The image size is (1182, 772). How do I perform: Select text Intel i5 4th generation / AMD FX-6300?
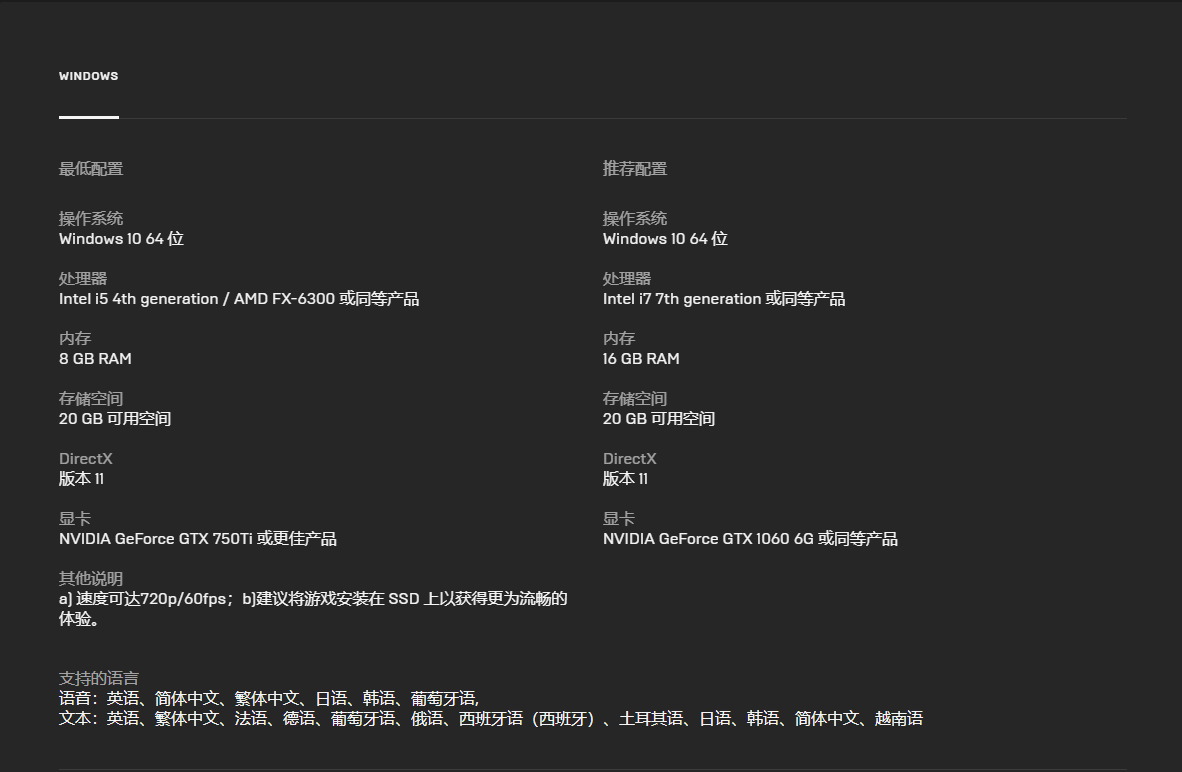pos(197,299)
